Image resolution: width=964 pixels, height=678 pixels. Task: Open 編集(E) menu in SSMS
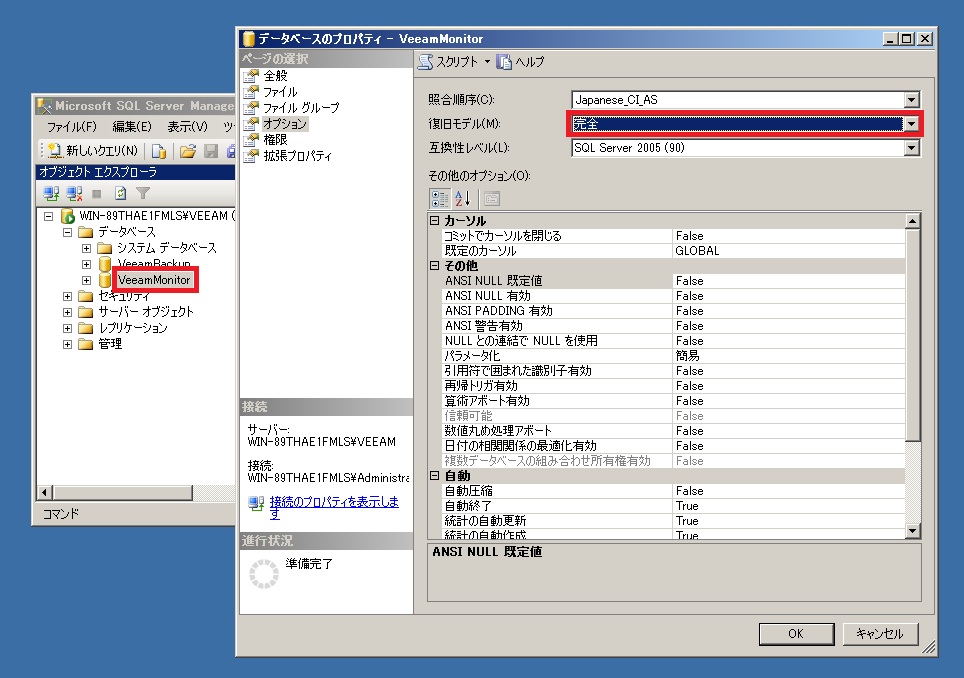click(x=132, y=127)
